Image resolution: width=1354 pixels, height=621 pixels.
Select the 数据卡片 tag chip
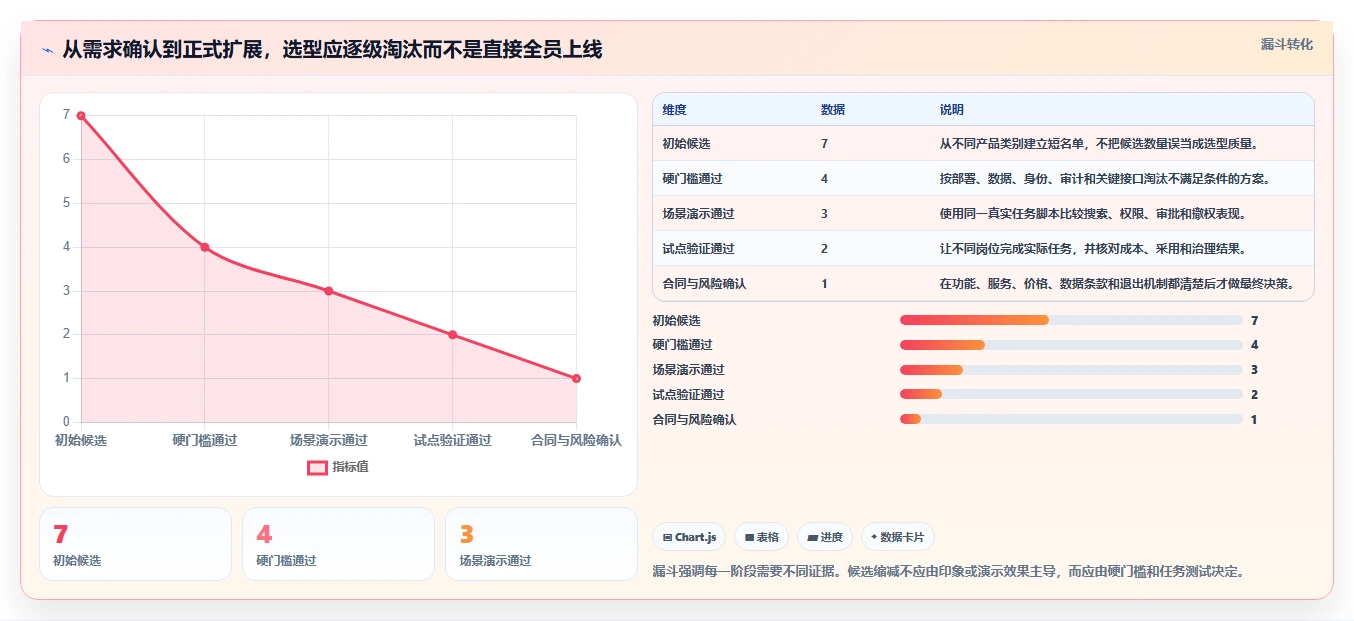click(898, 537)
